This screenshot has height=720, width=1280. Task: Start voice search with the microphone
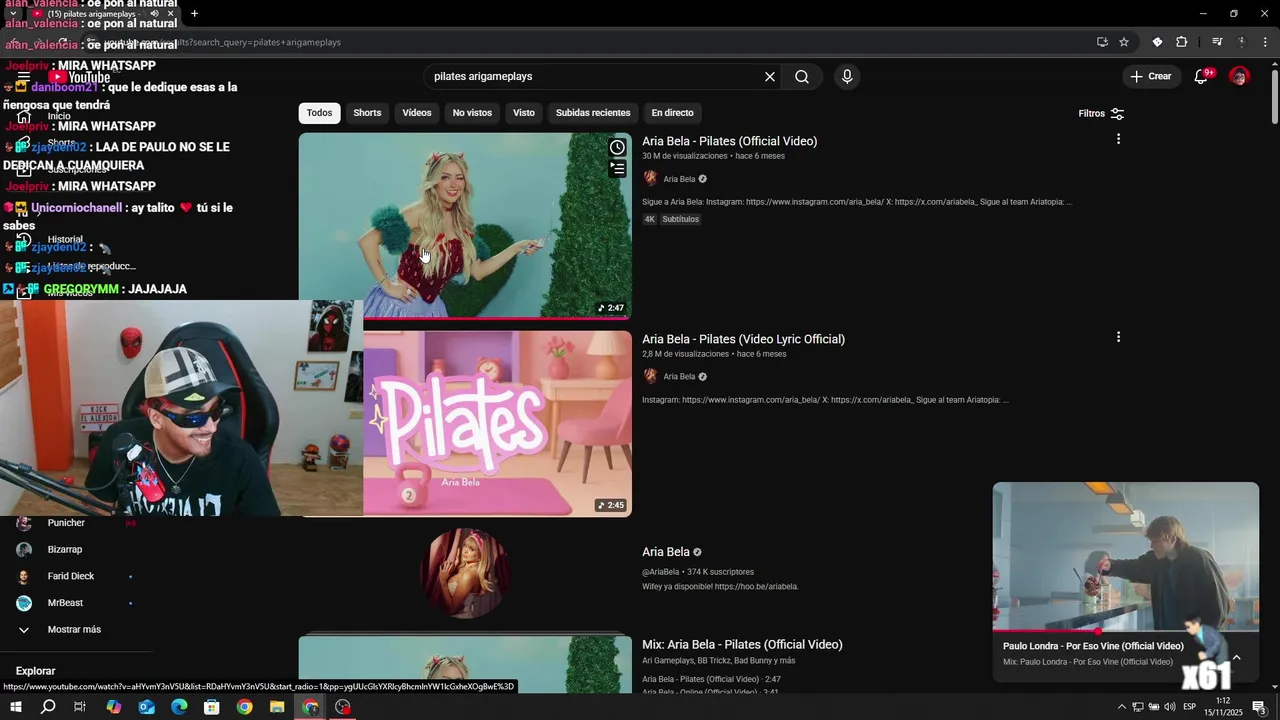847,77
